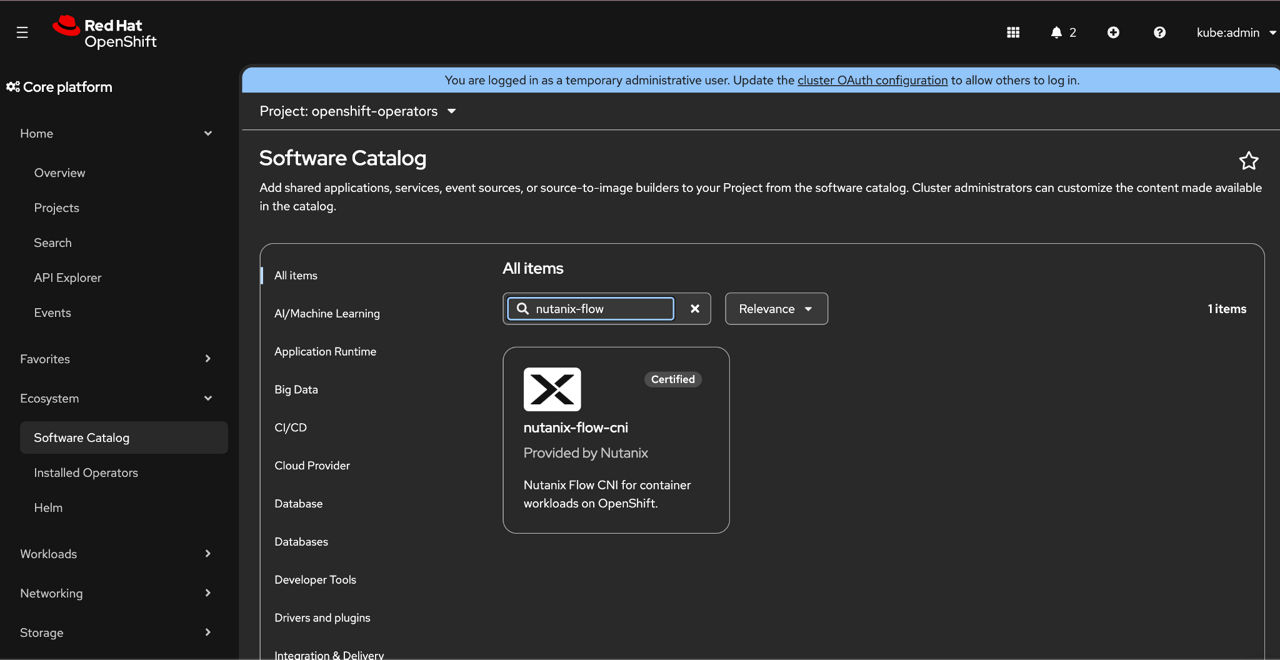Viewport: 1280px width, 660px height.
Task: Expand the Networking navigation section
Action: coord(119,593)
